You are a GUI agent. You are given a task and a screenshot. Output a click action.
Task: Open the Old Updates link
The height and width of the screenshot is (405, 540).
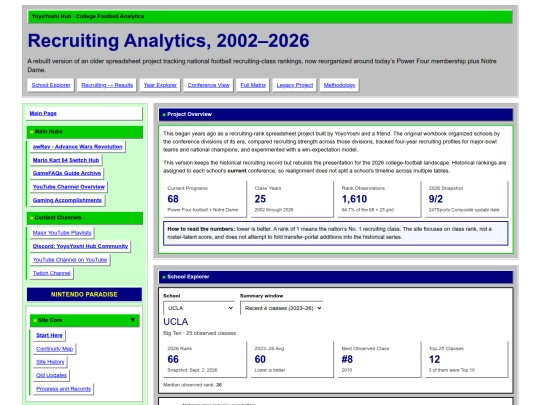click(x=51, y=375)
